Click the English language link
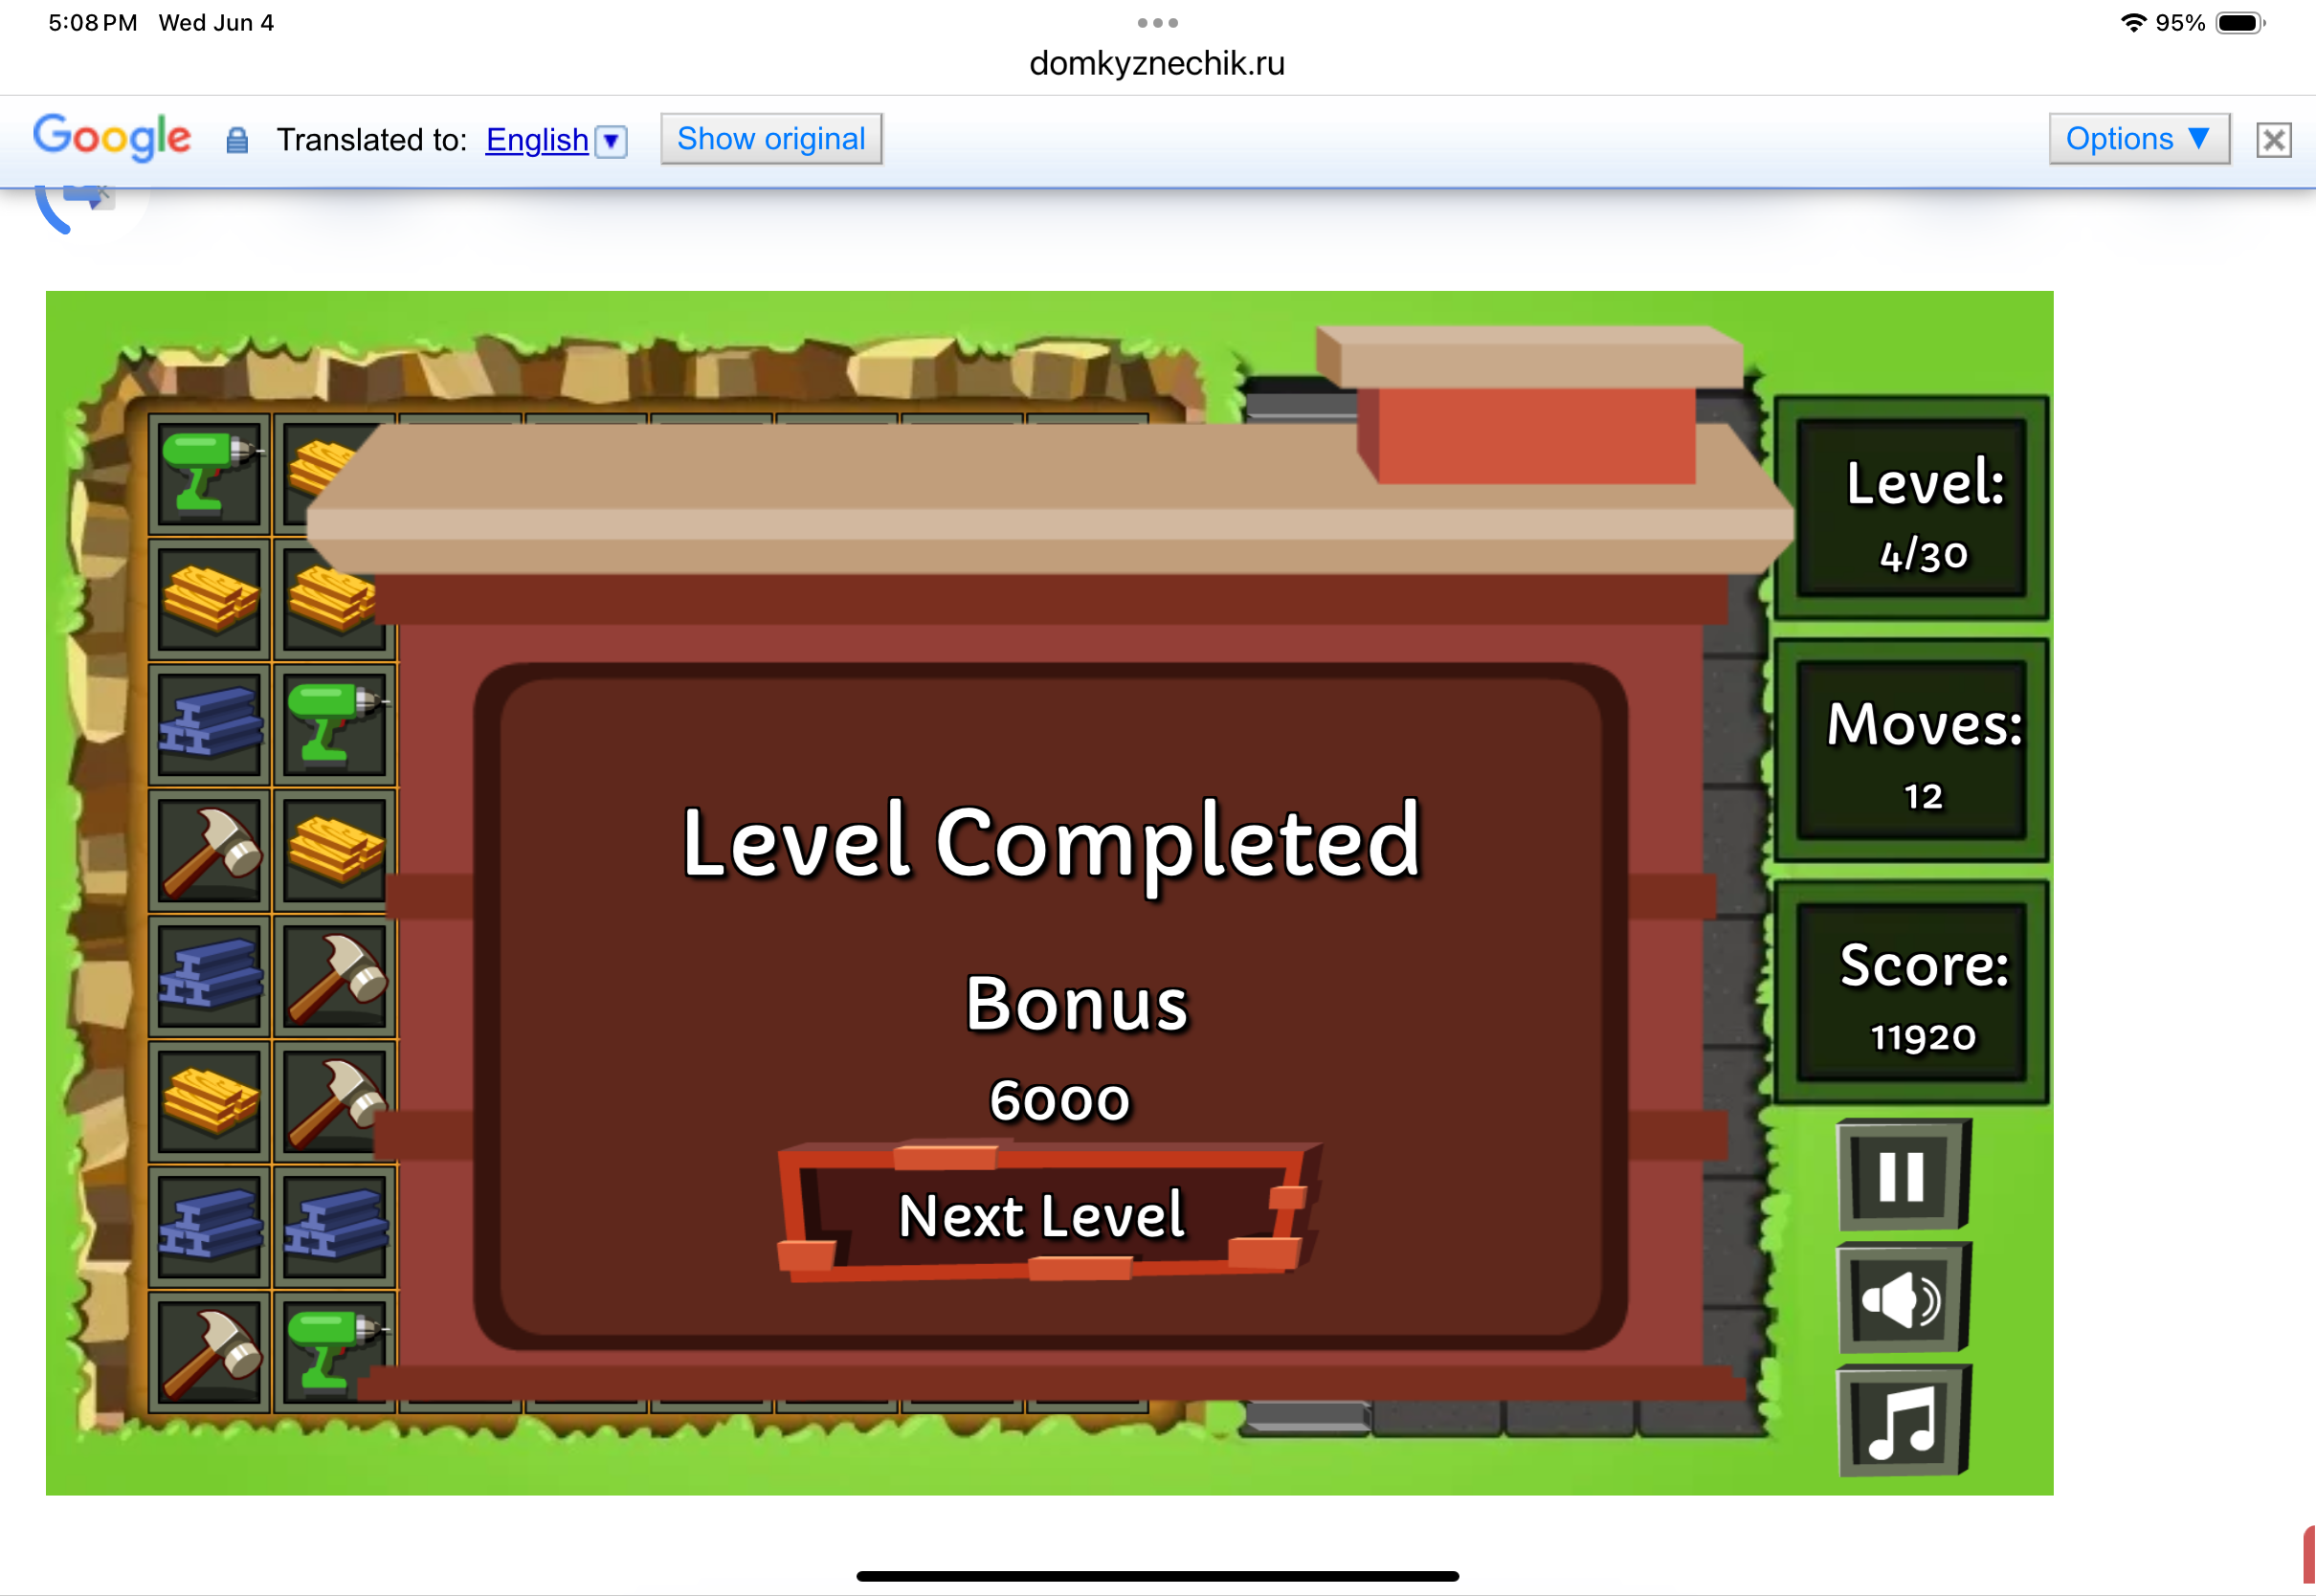 tap(537, 140)
